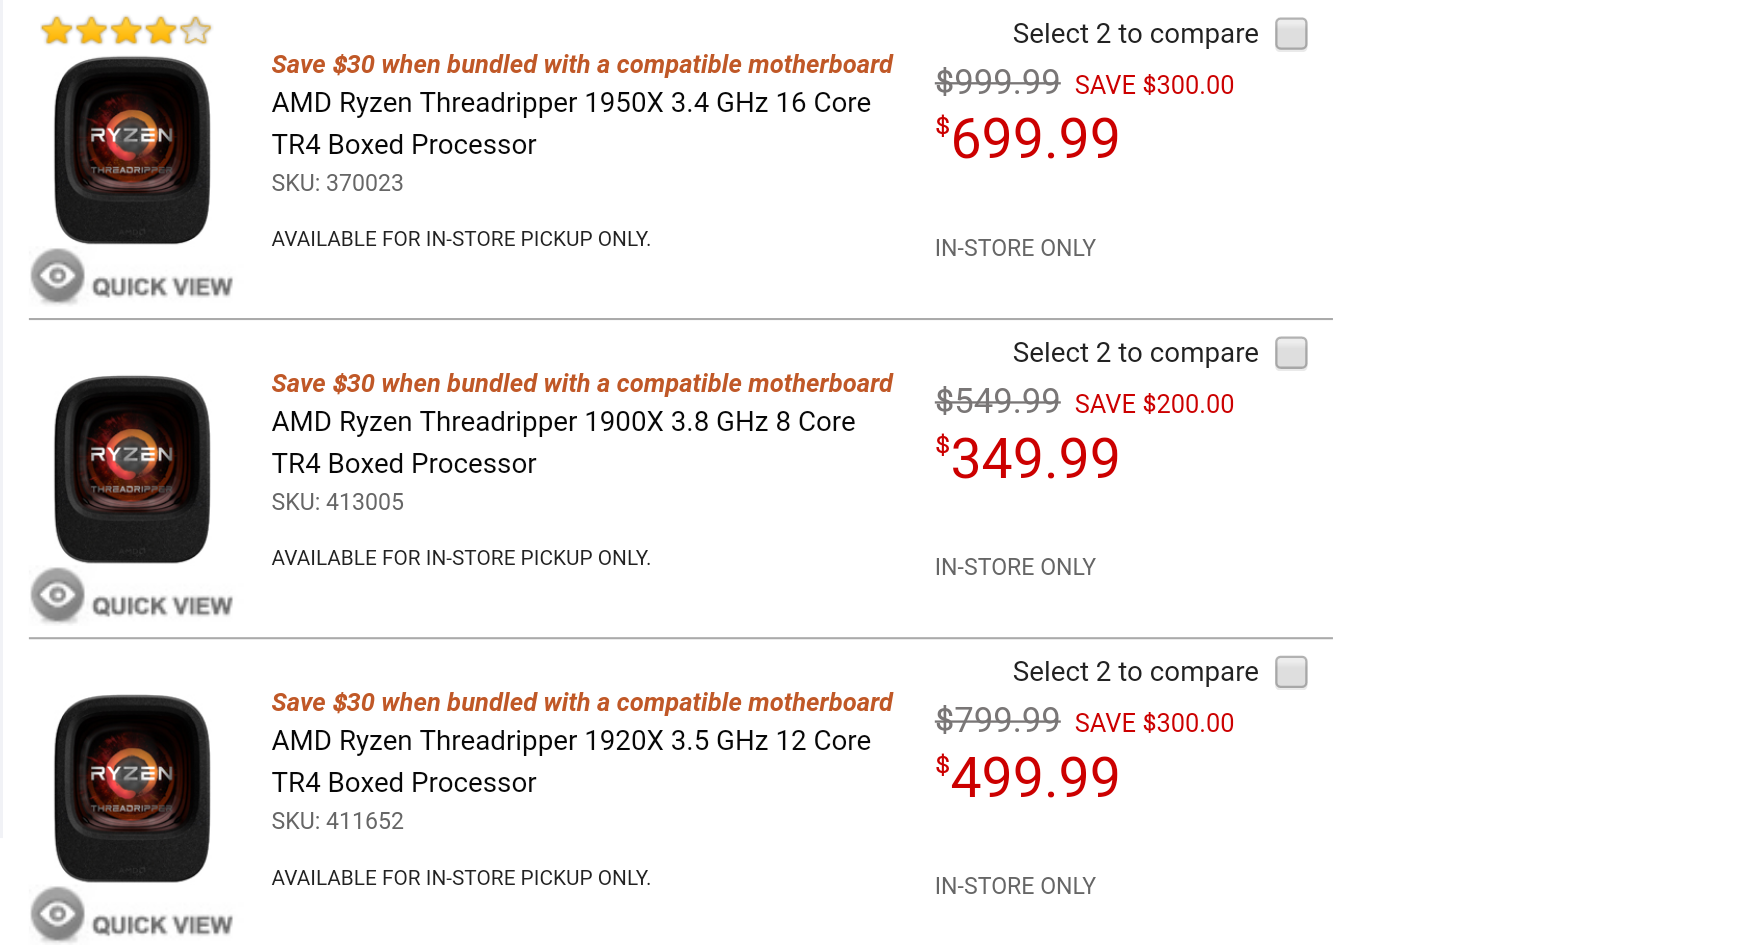Screen dimensions: 1743x952
Task: Click the bundle savings offer above the 1920X
Action: pyautogui.click(x=582, y=703)
